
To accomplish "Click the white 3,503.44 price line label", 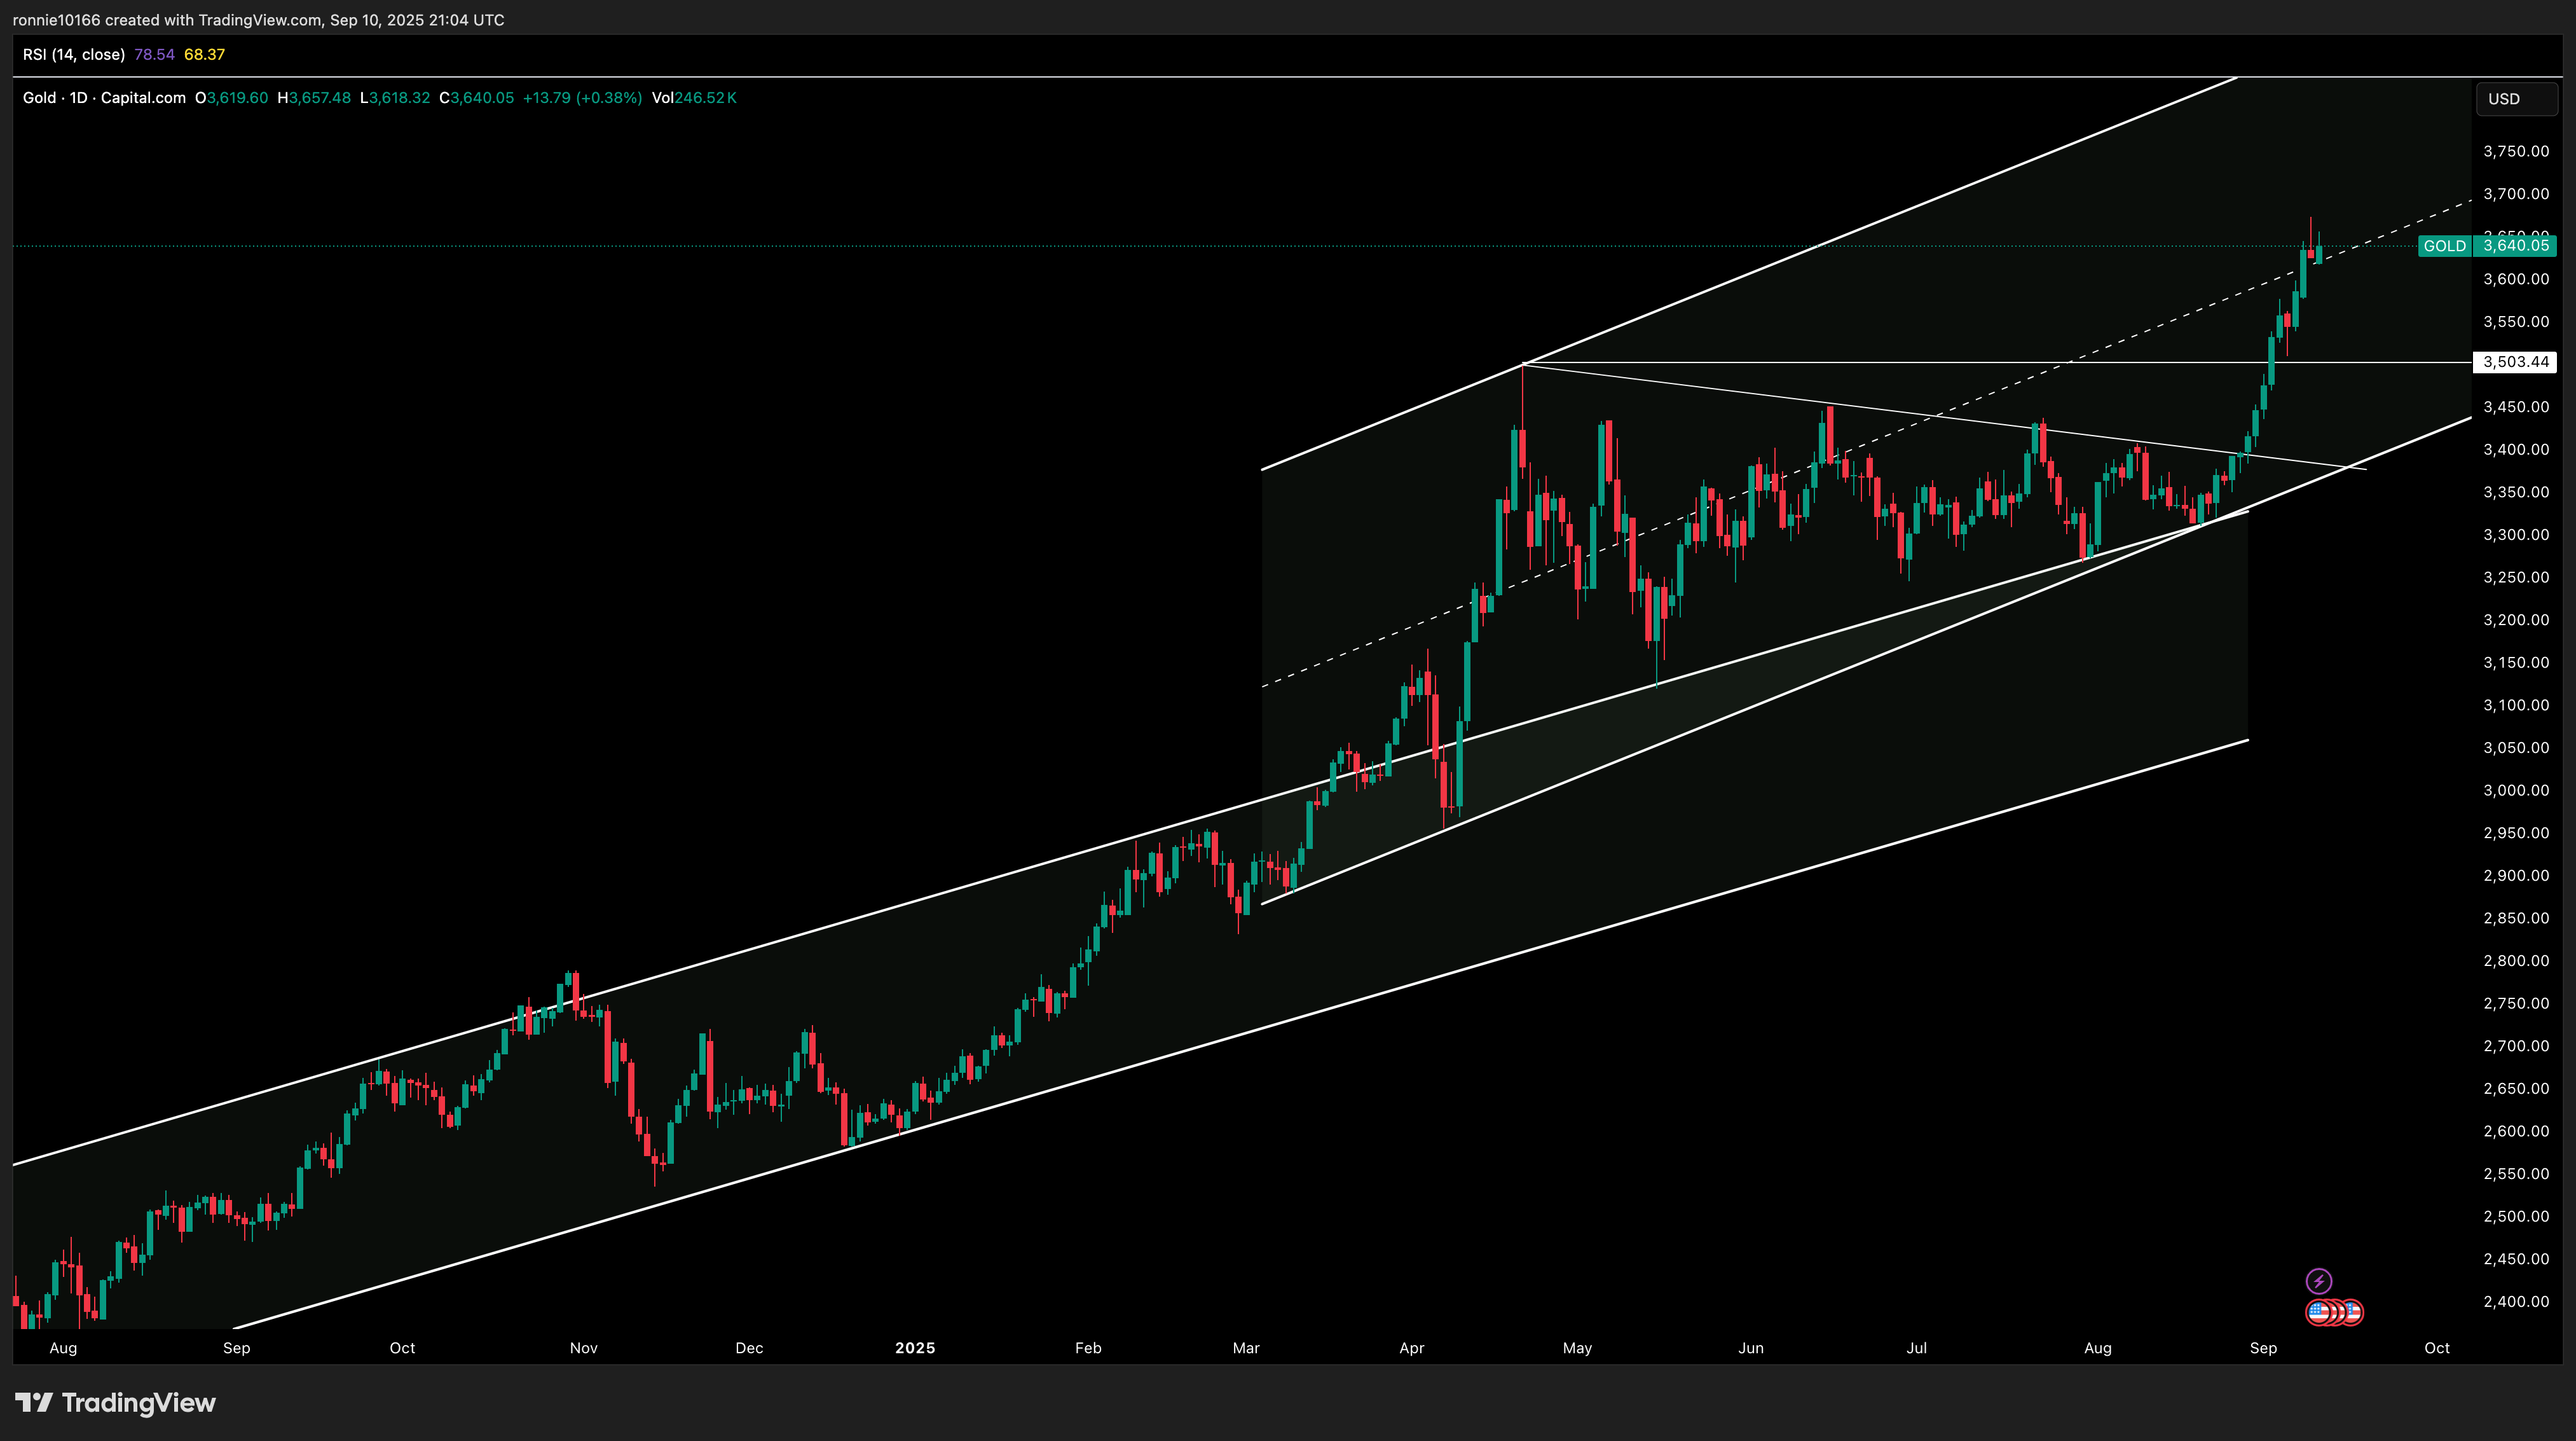I will click(2515, 362).
